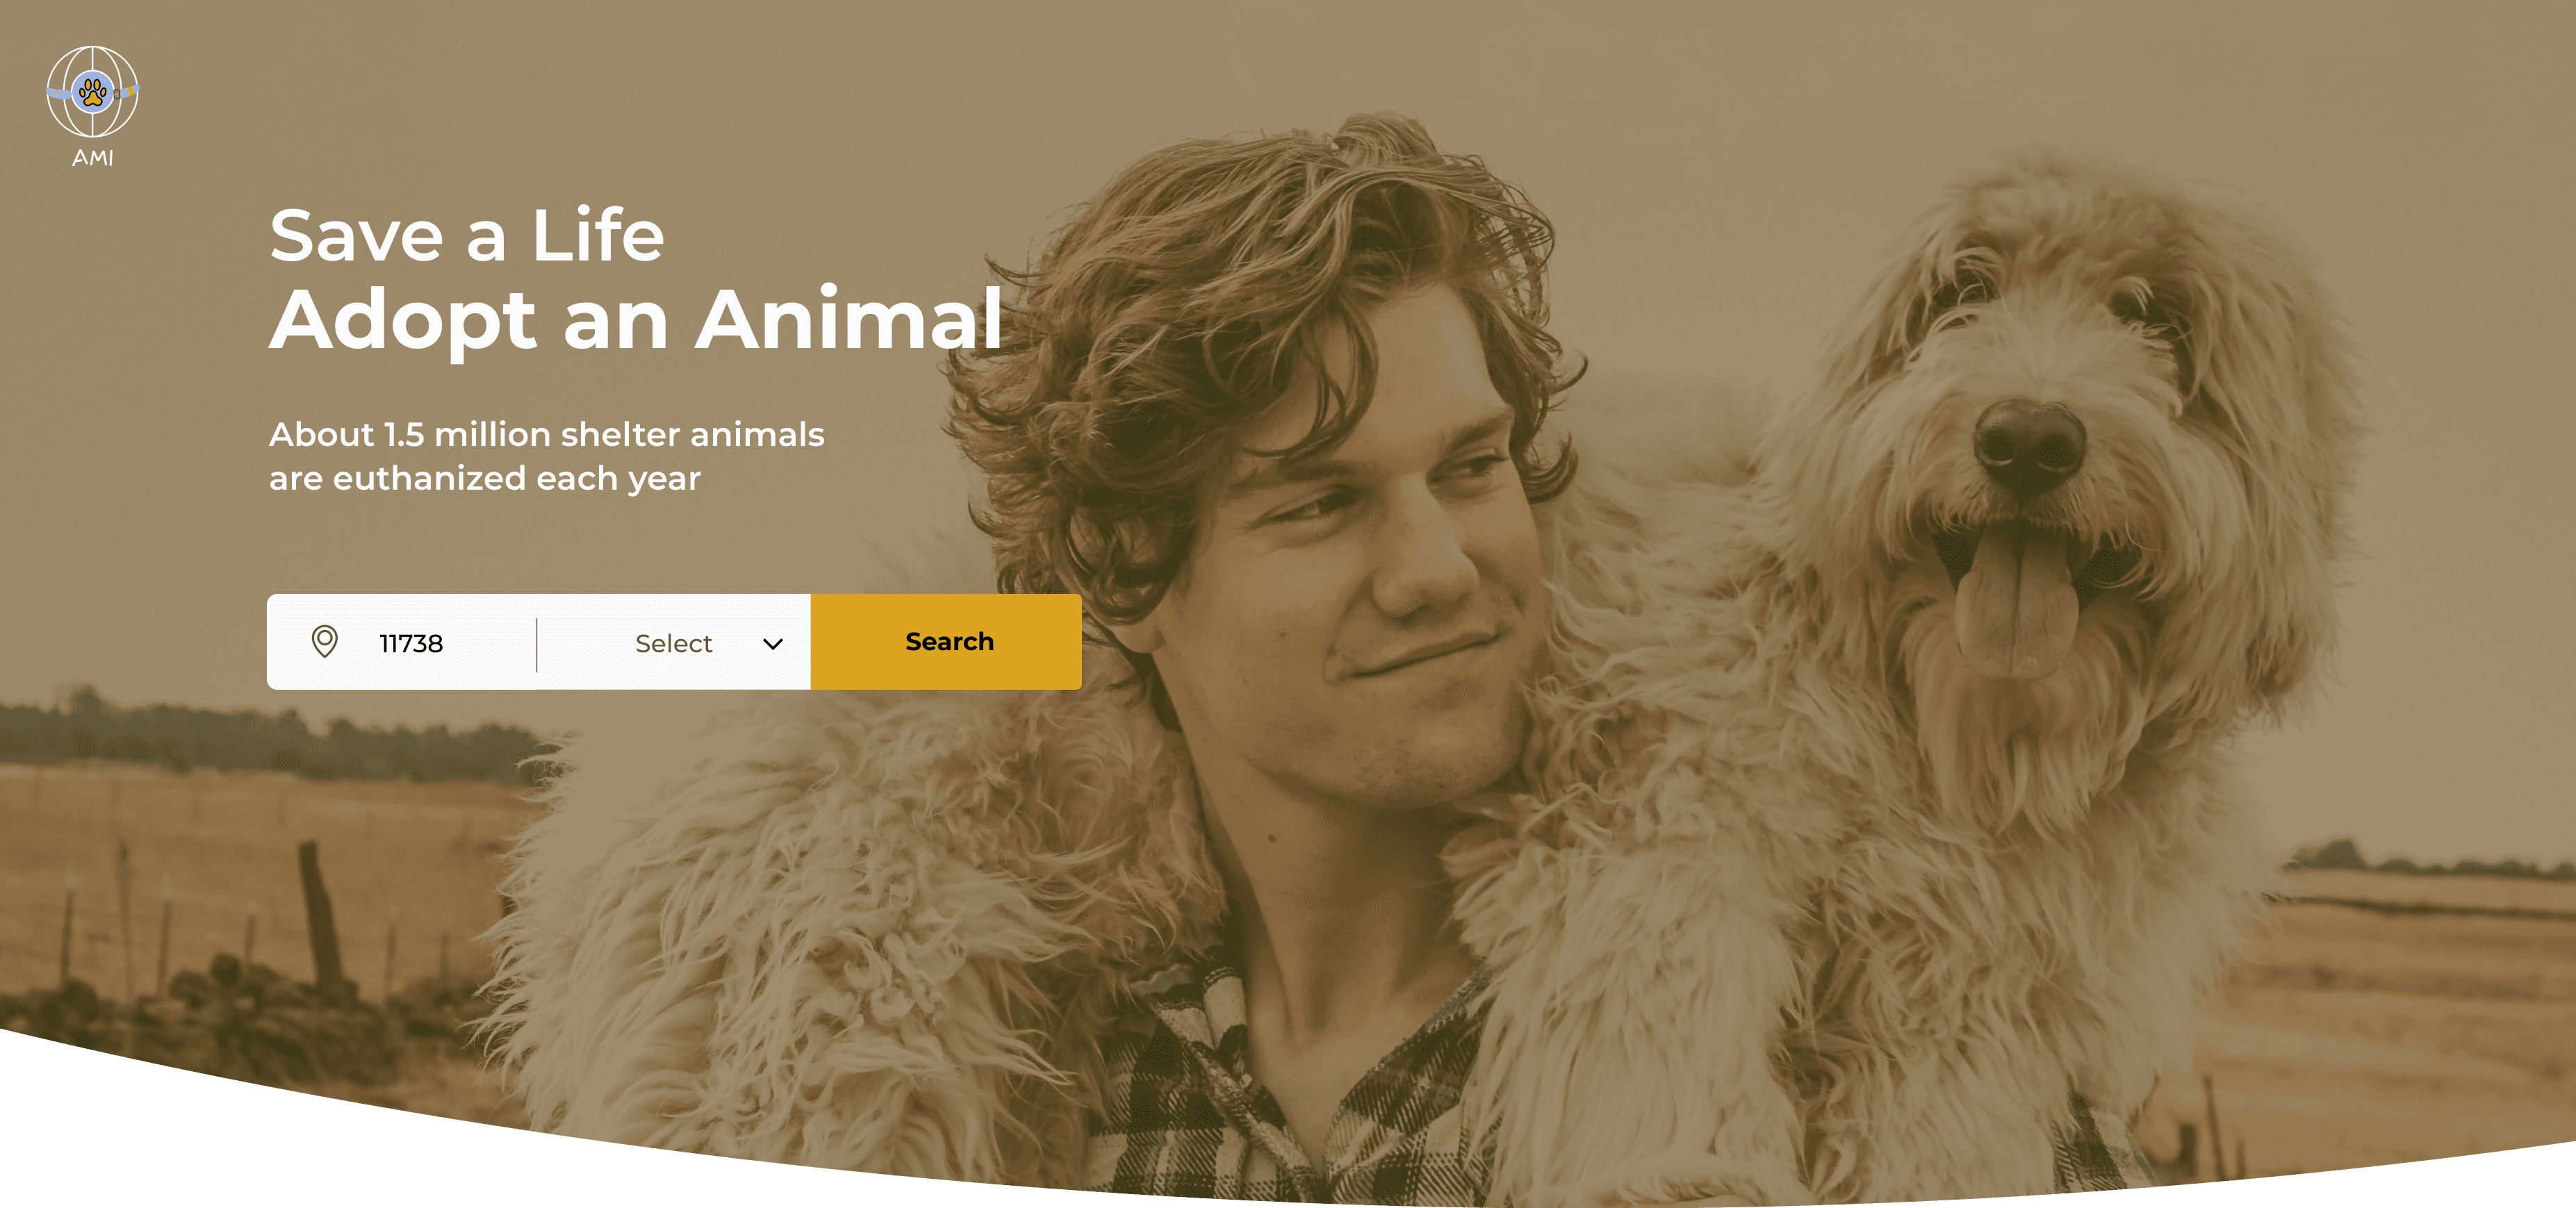Open the Select animal type dropdown
This screenshot has width=2576, height=1208.
point(674,642)
